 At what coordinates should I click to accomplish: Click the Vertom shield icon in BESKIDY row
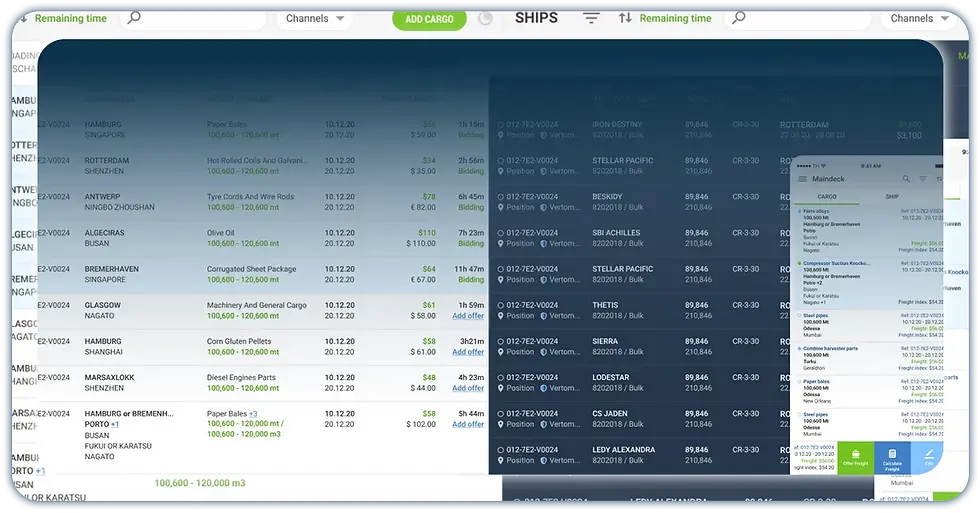[544, 207]
